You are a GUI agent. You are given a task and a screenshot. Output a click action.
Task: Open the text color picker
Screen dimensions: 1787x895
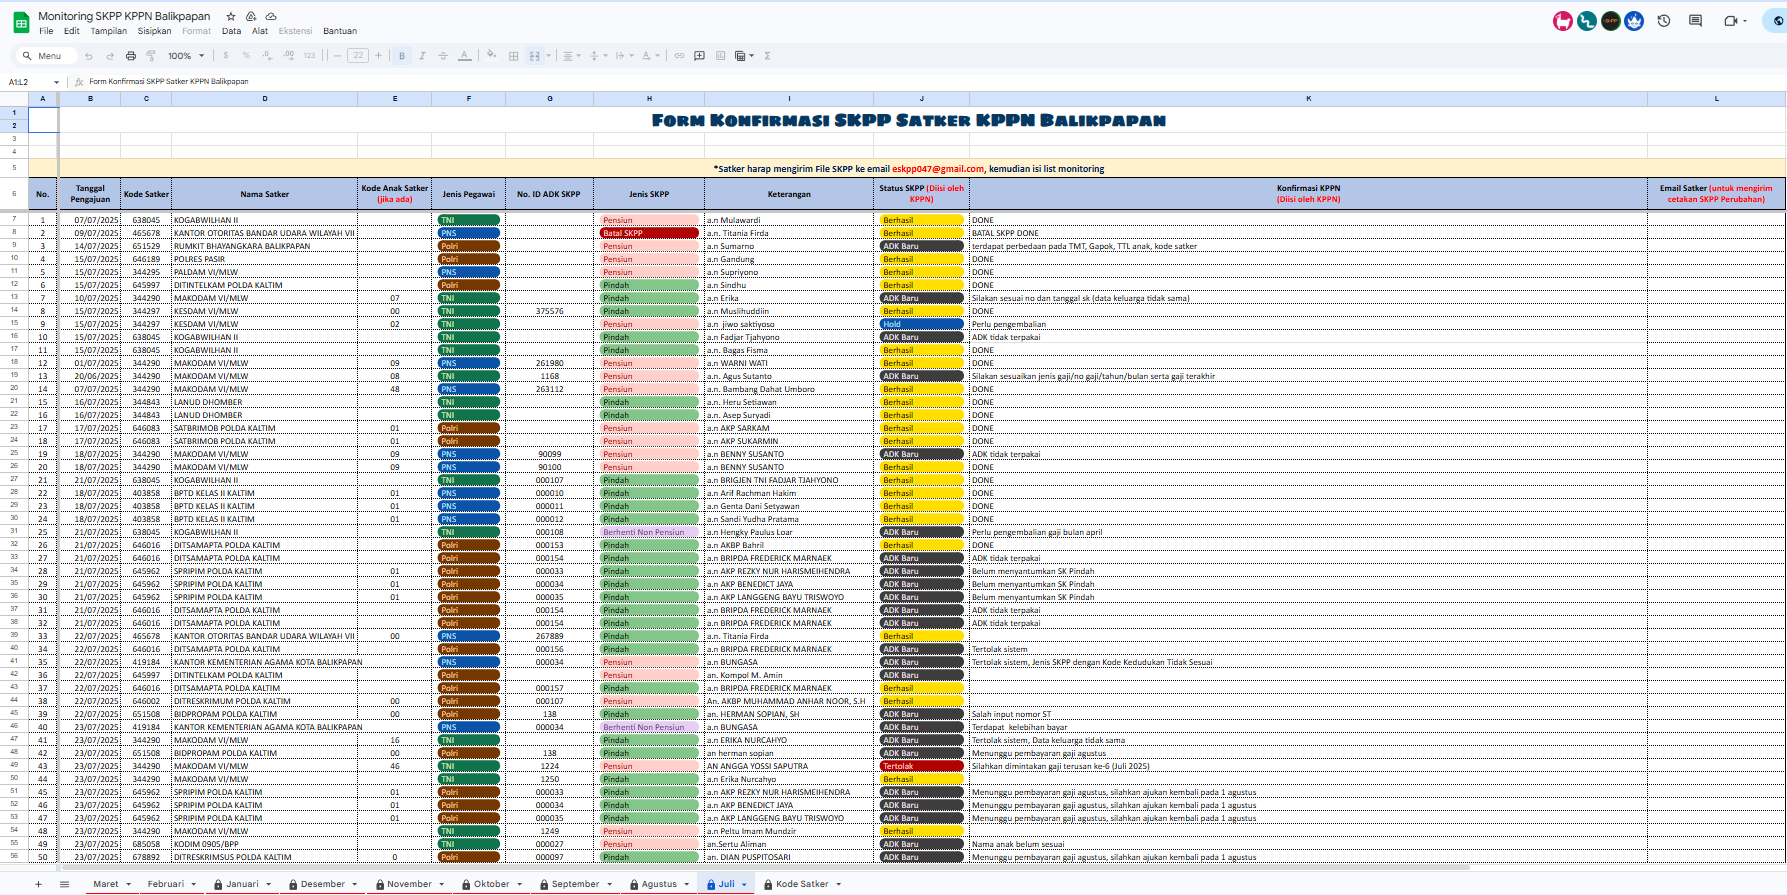click(x=465, y=56)
